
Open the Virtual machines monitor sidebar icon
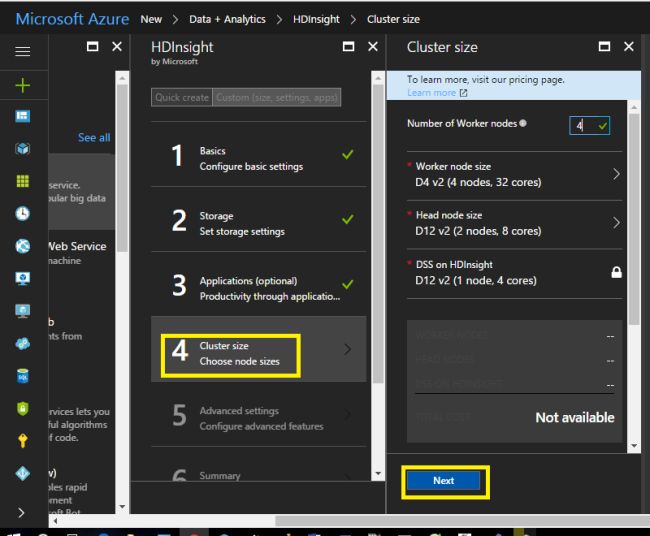point(22,278)
